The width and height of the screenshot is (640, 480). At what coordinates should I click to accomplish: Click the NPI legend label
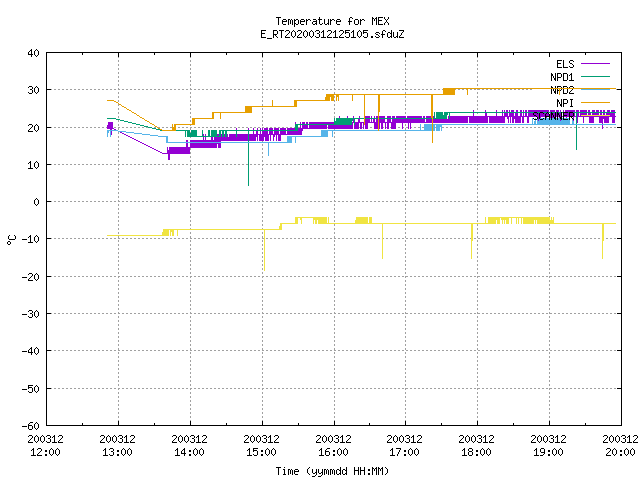point(565,103)
